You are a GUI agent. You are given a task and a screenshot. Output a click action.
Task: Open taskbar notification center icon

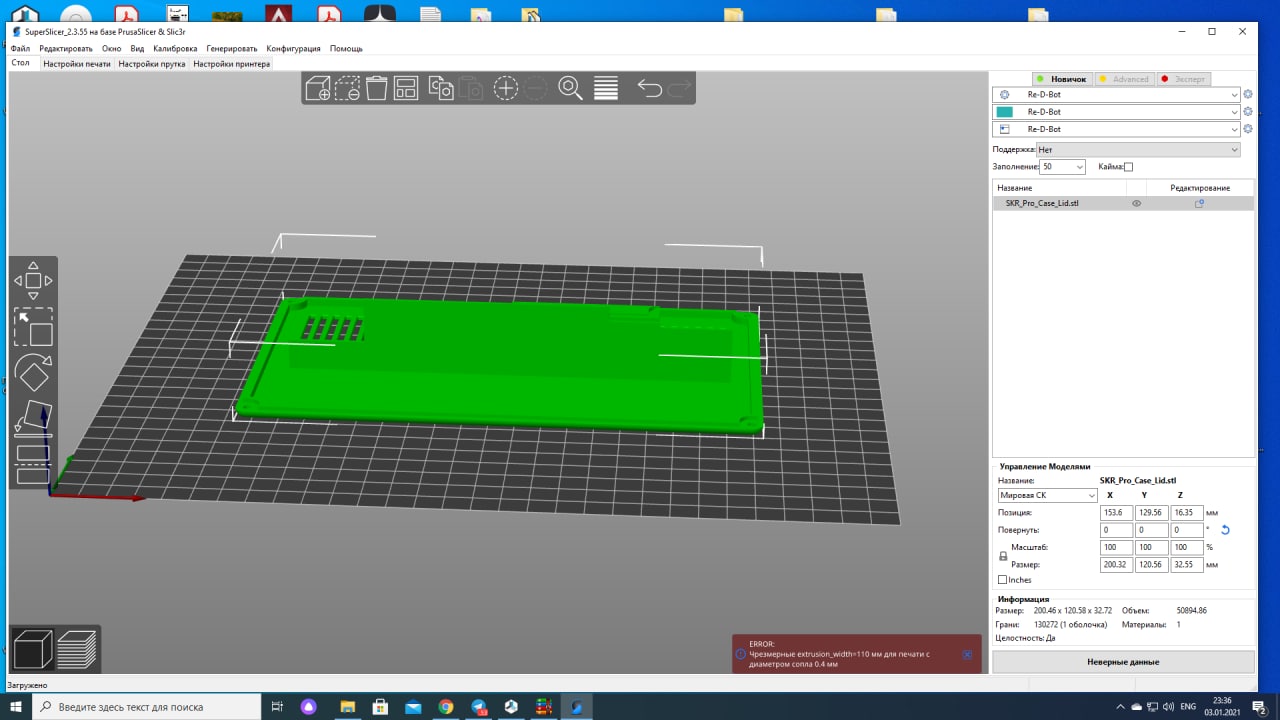coord(1260,707)
